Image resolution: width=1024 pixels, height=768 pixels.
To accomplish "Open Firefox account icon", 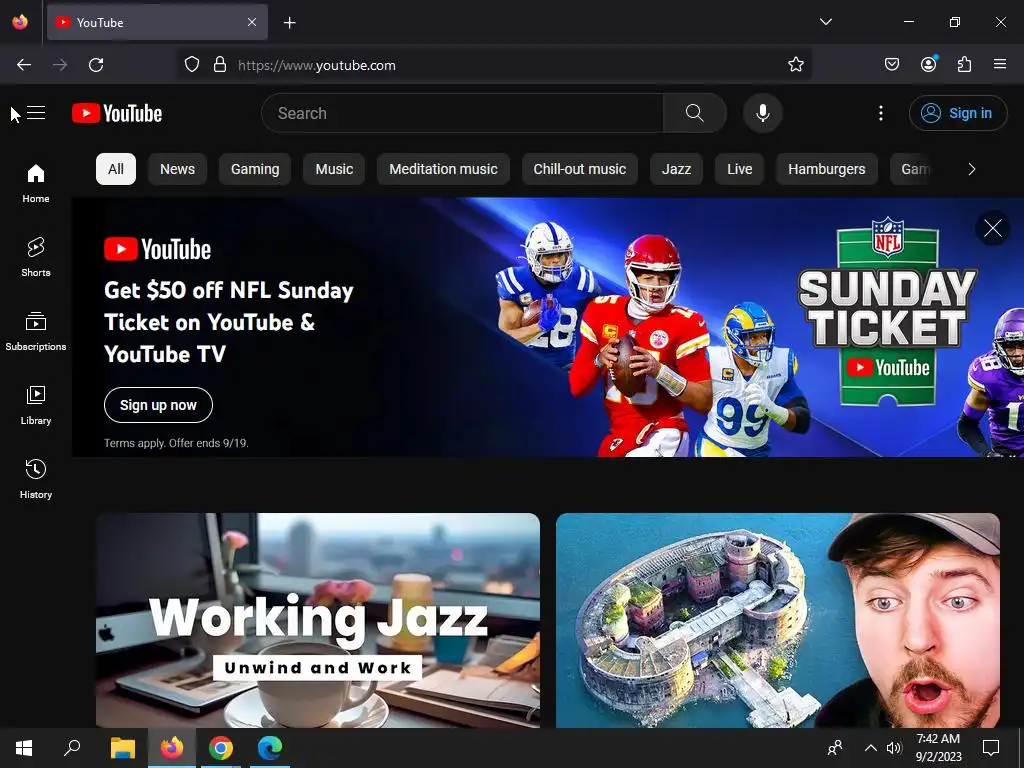I will [929, 64].
